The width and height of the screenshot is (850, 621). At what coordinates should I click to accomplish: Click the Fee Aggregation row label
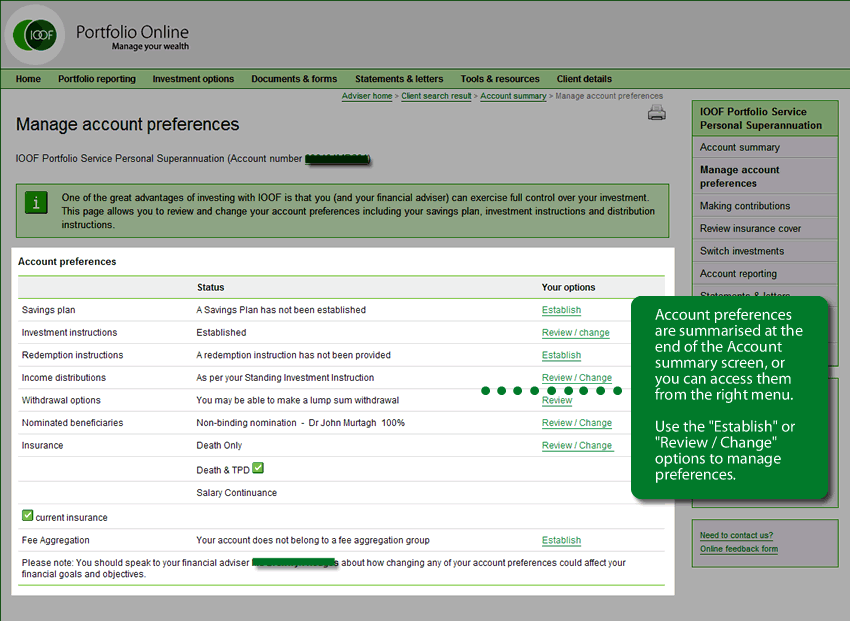[55, 540]
